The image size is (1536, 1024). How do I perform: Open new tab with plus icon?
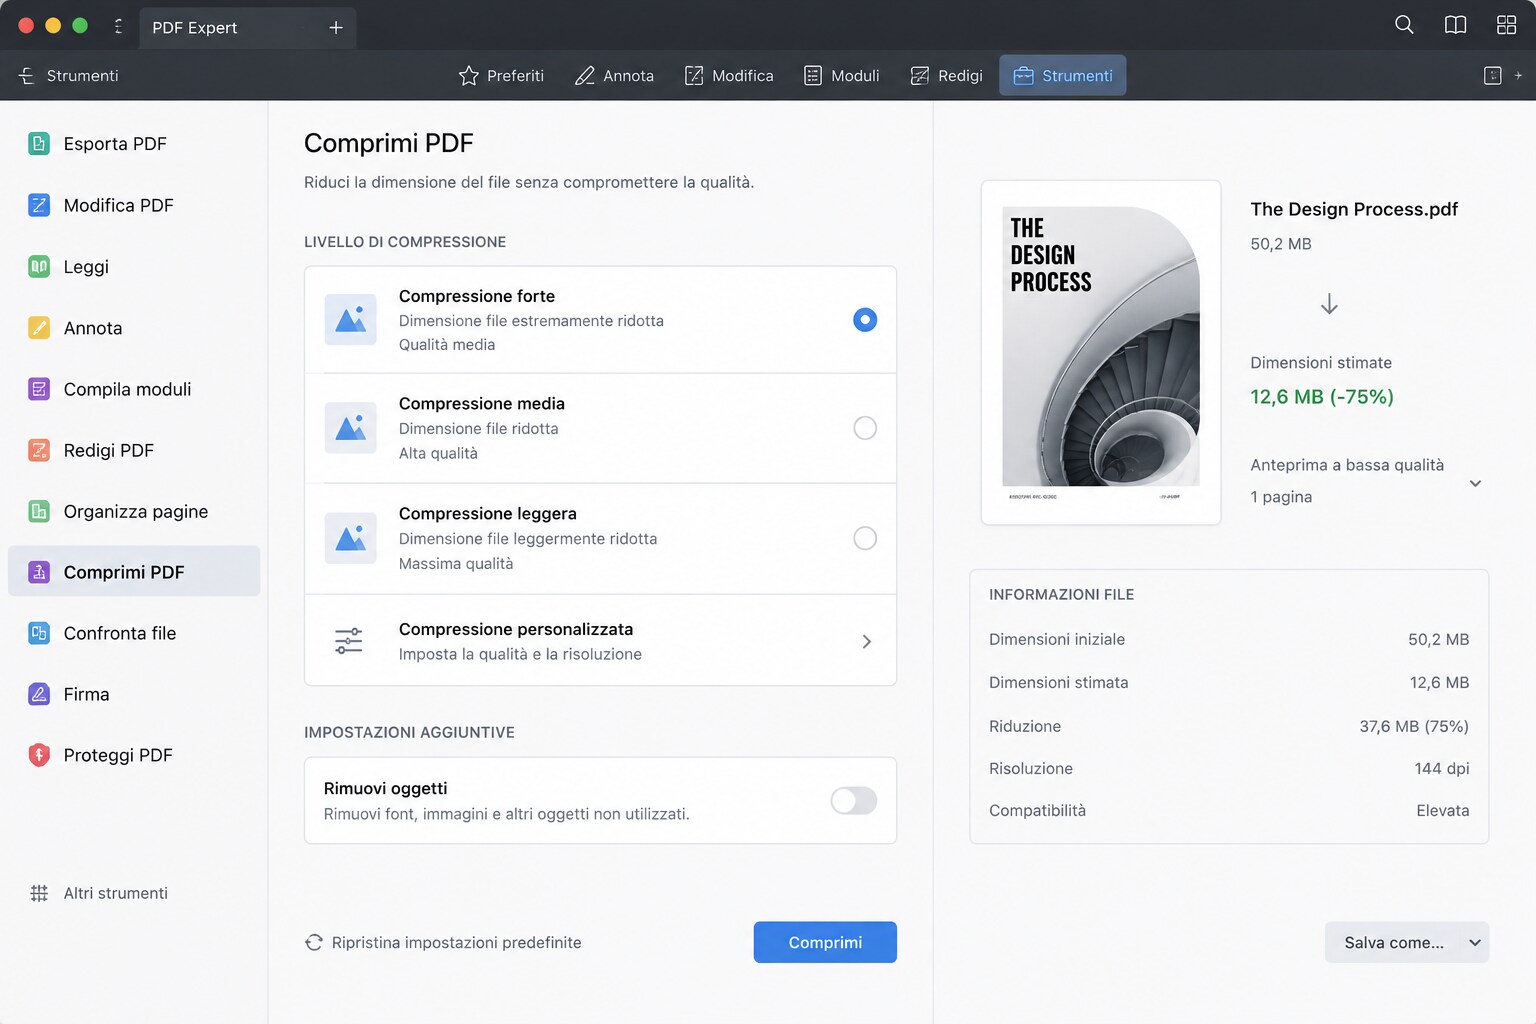coord(336,28)
